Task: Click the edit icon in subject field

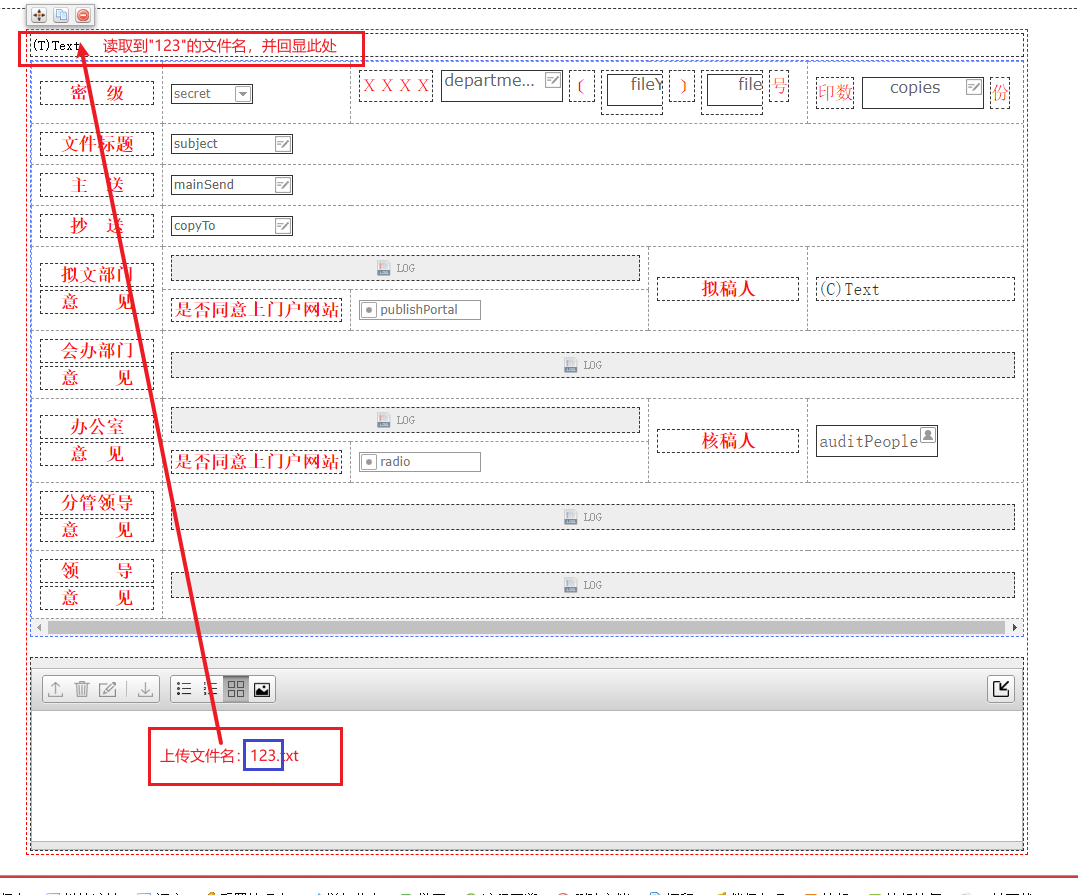Action: (x=283, y=144)
